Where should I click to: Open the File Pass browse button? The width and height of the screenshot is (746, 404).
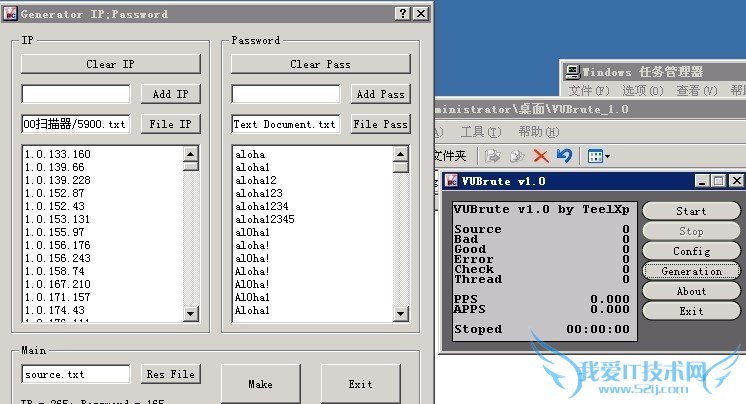tap(381, 124)
